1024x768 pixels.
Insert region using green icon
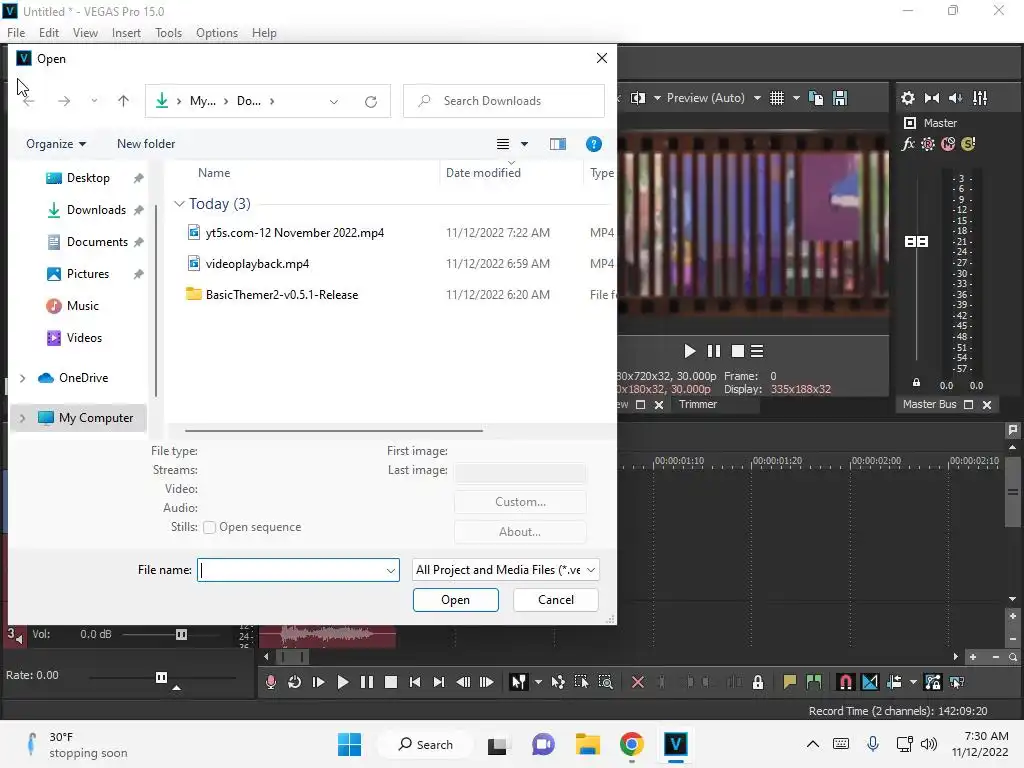(x=814, y=682)
